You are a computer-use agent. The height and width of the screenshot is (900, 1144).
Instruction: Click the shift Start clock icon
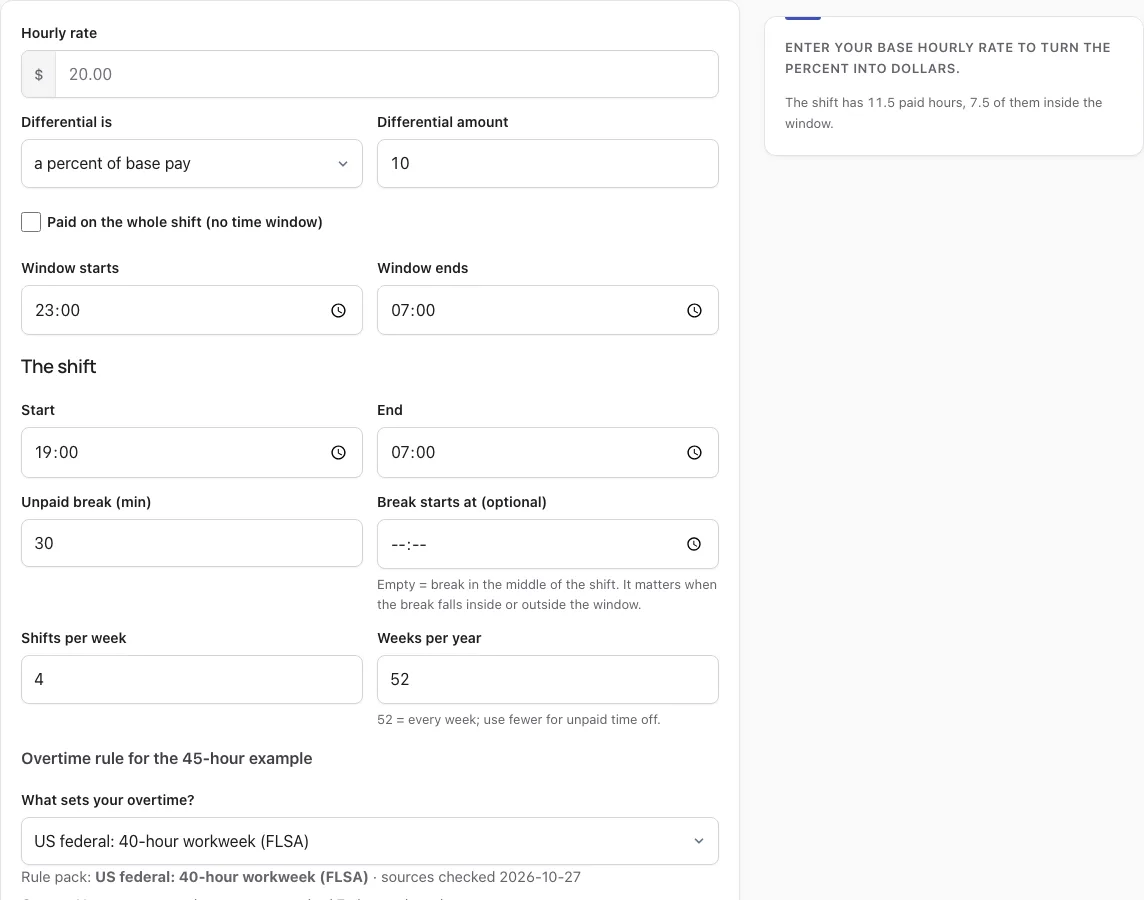point(339,453)
